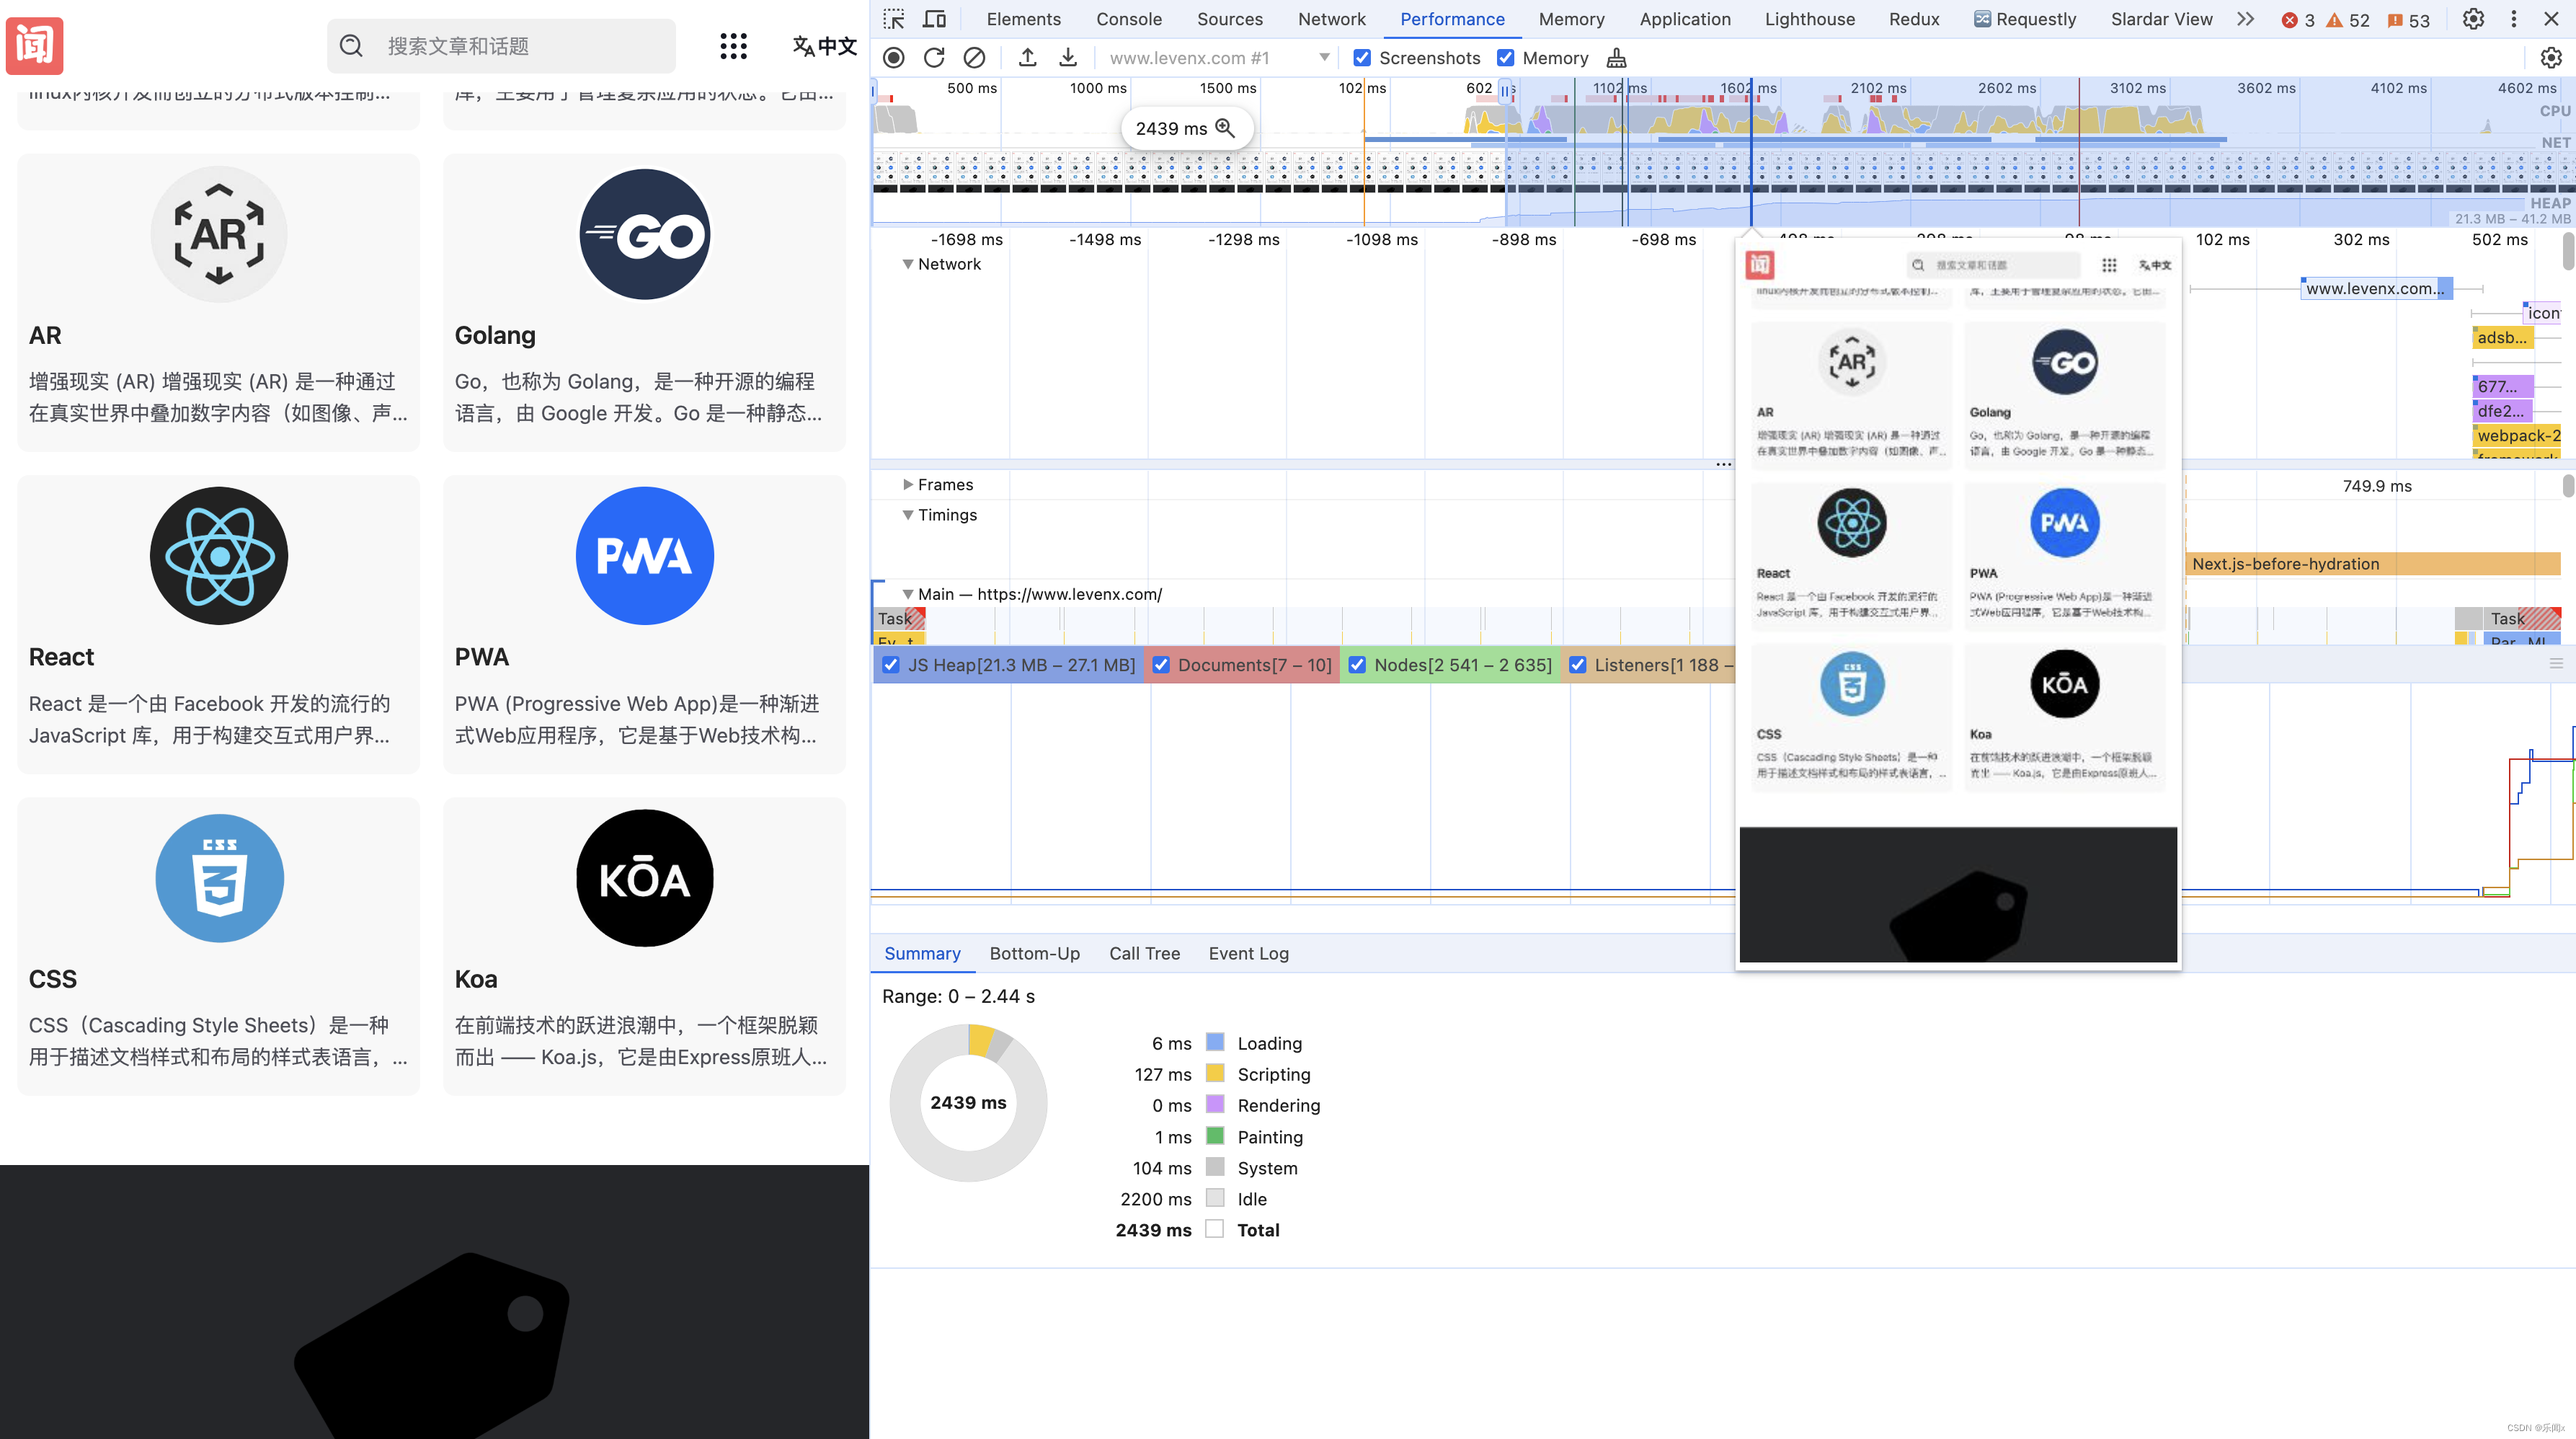Click the www.levenx.com network request bar
This screenshot has height=1439, width=2576.
tap(2377, 289)
